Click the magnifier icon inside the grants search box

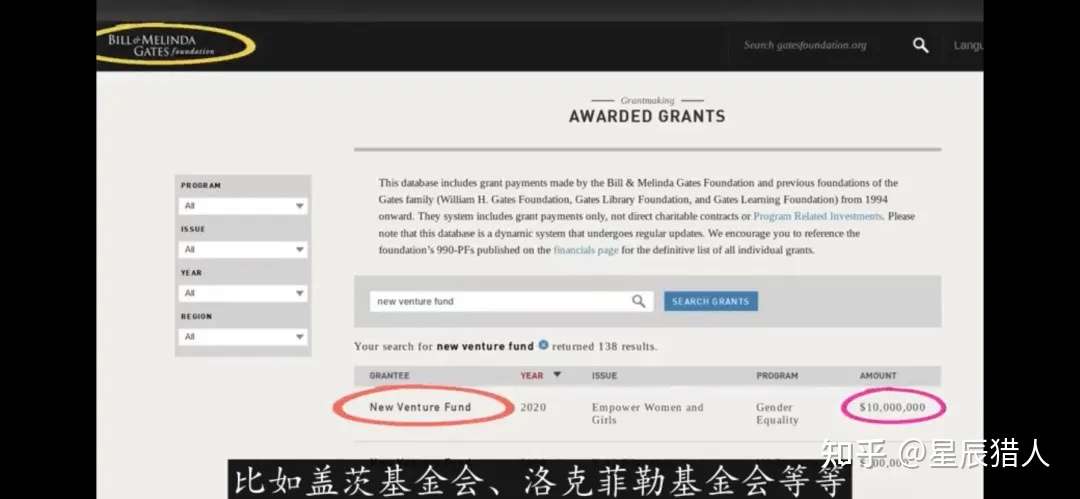tap(638, 301)
